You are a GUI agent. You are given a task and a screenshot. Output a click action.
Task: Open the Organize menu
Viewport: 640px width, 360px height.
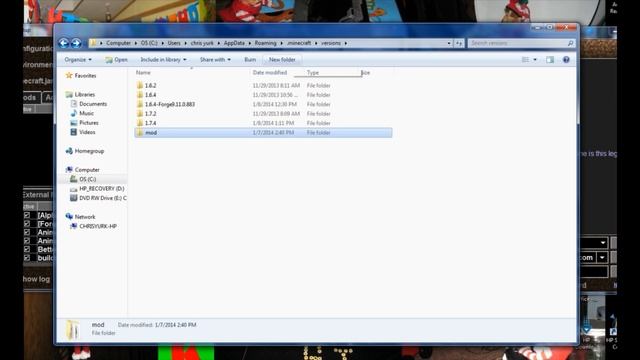[78, 60]
